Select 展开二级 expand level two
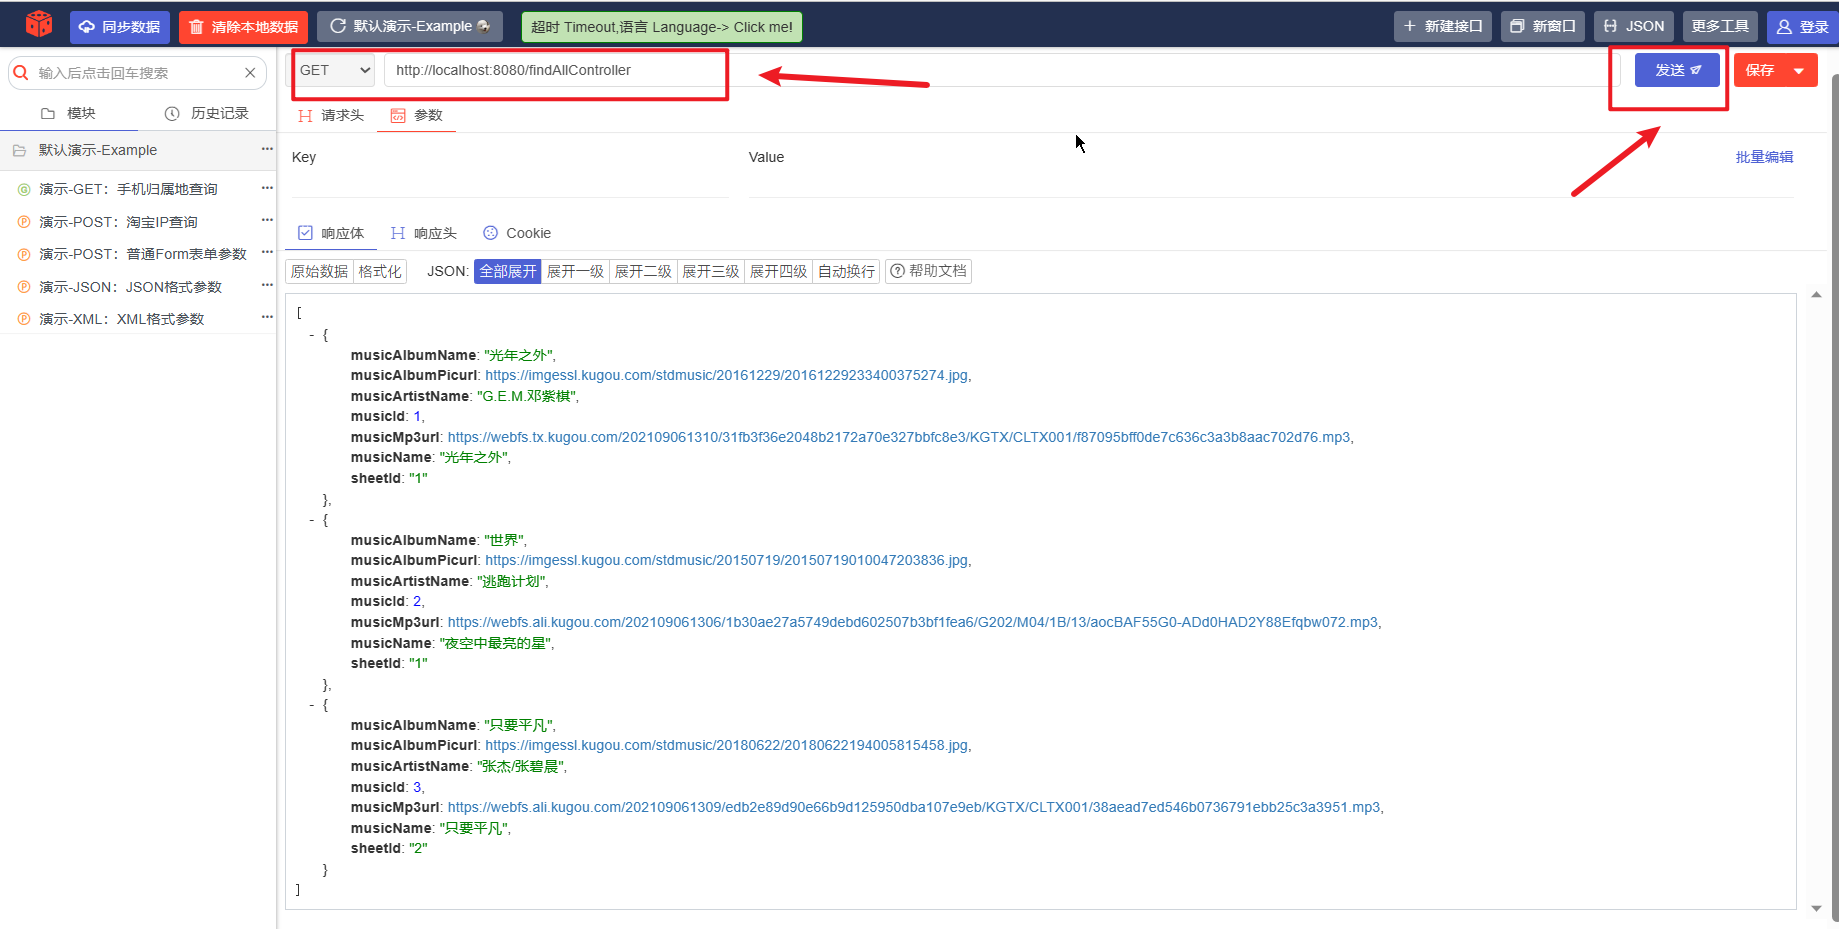Screen dimensions: 1839x929 point(643,271)
